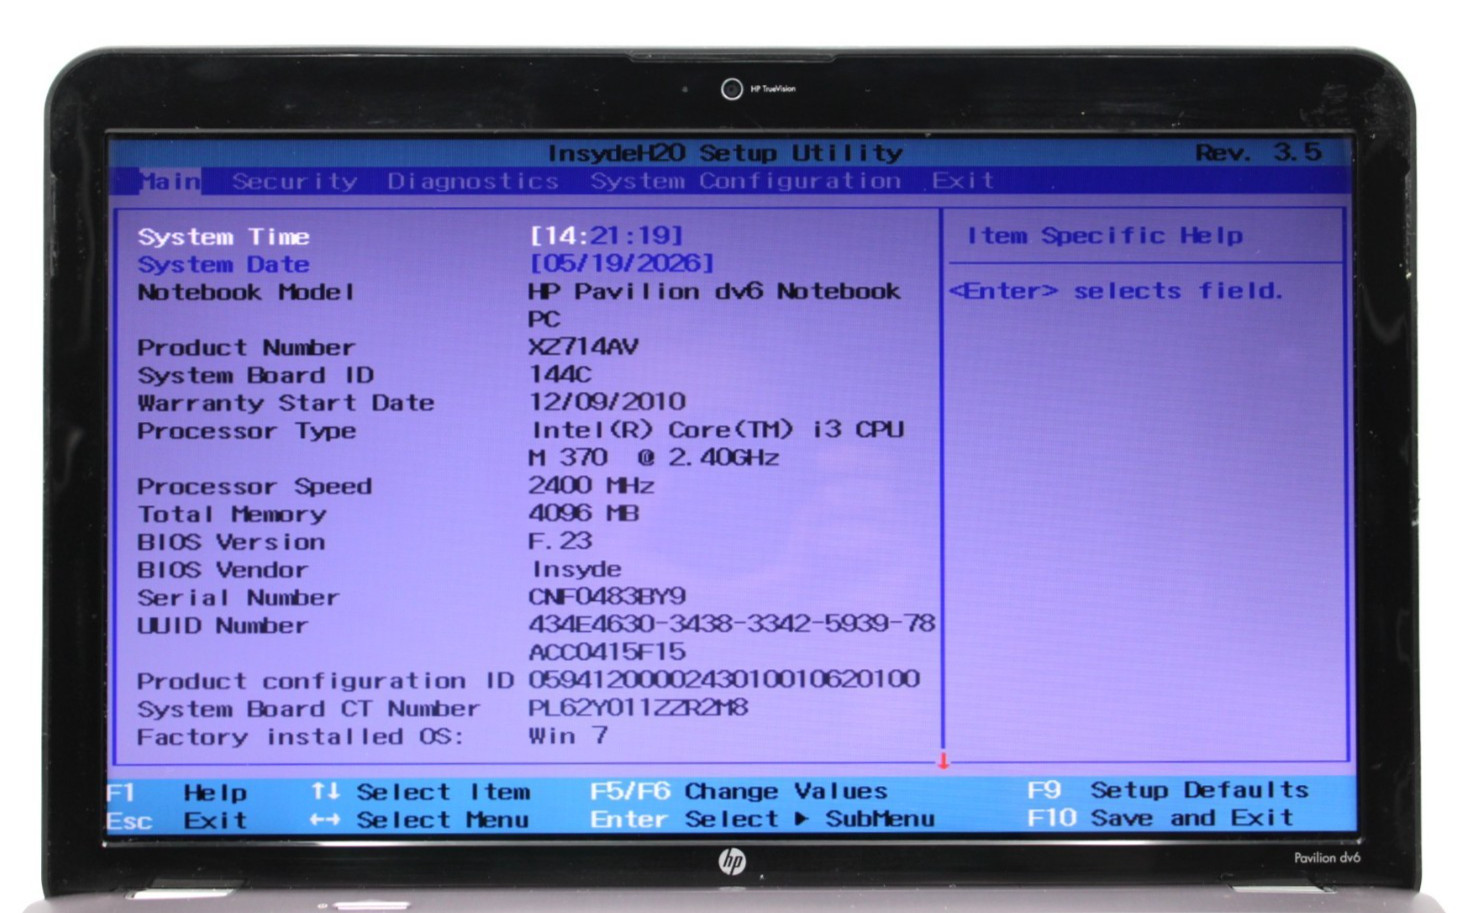This screenshot has width=1463, height=913.
Task: Open the Diagnostics tab
Action: (x=473, y=181)
